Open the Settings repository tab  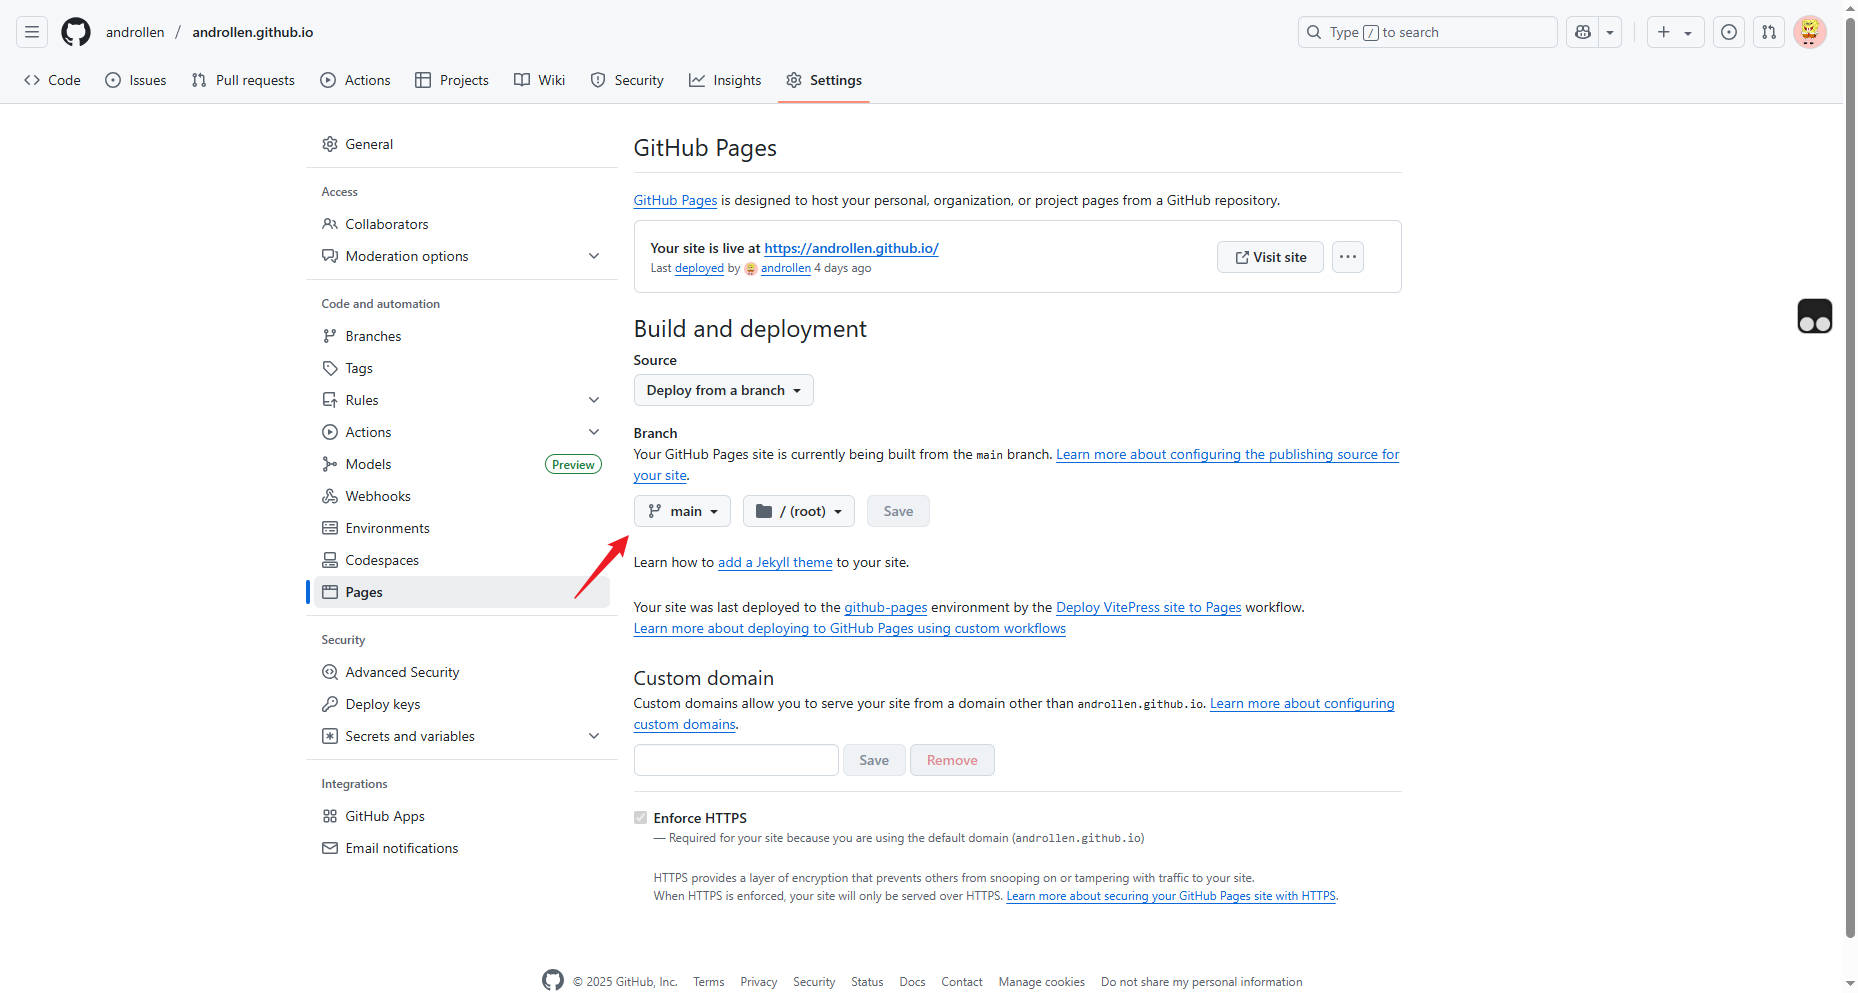point(824,80)
